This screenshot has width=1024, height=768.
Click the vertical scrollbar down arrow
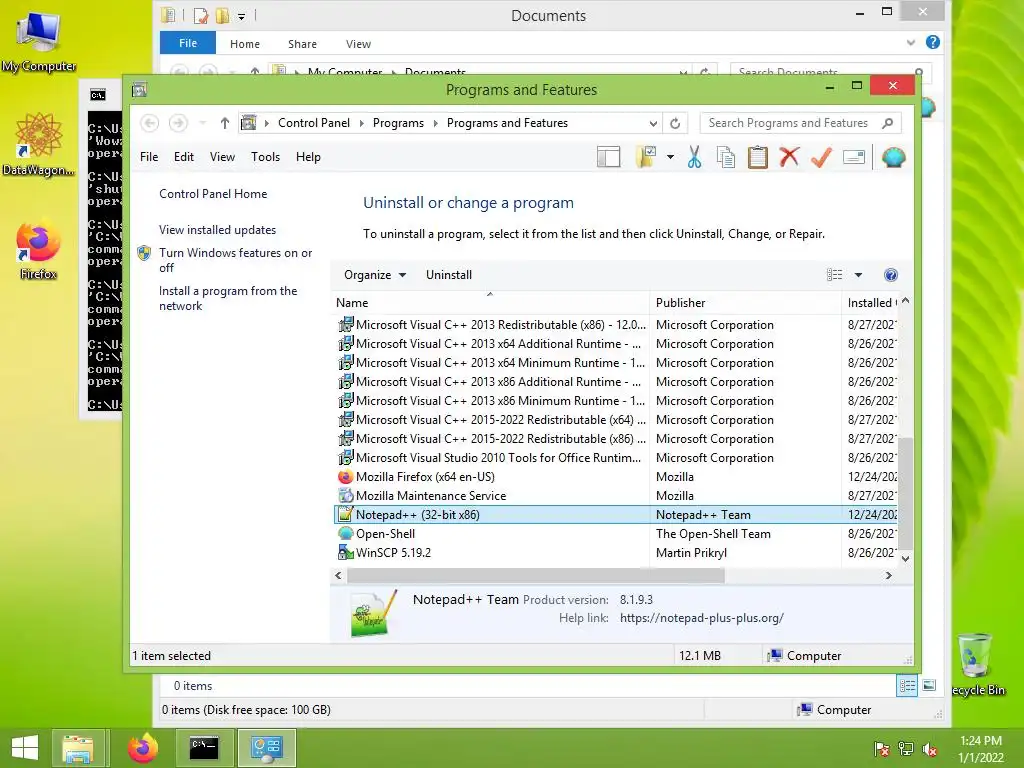point(905,558)
